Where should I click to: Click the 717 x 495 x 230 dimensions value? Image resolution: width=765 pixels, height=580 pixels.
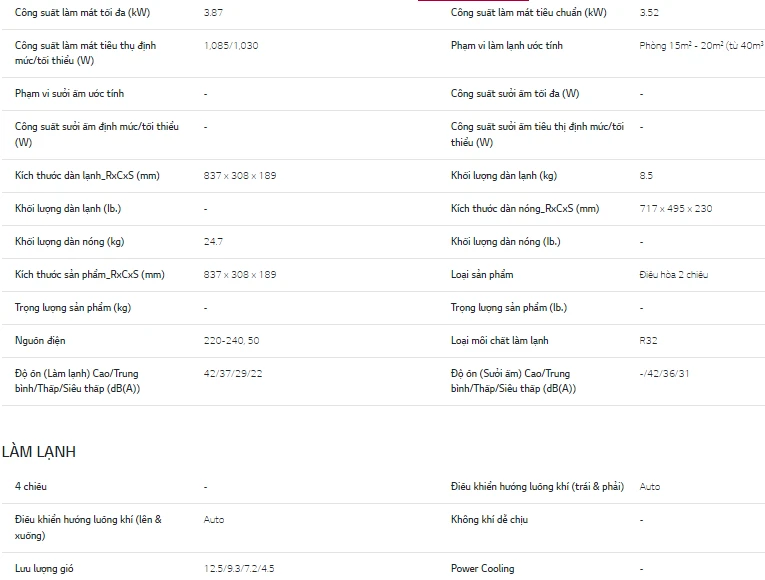[676, 209]
